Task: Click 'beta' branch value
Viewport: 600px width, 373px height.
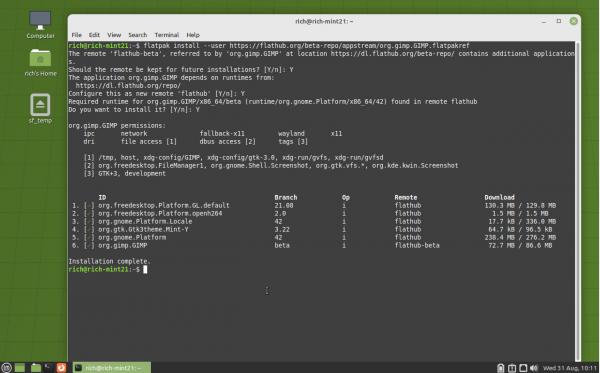Action: click(282, 246)
